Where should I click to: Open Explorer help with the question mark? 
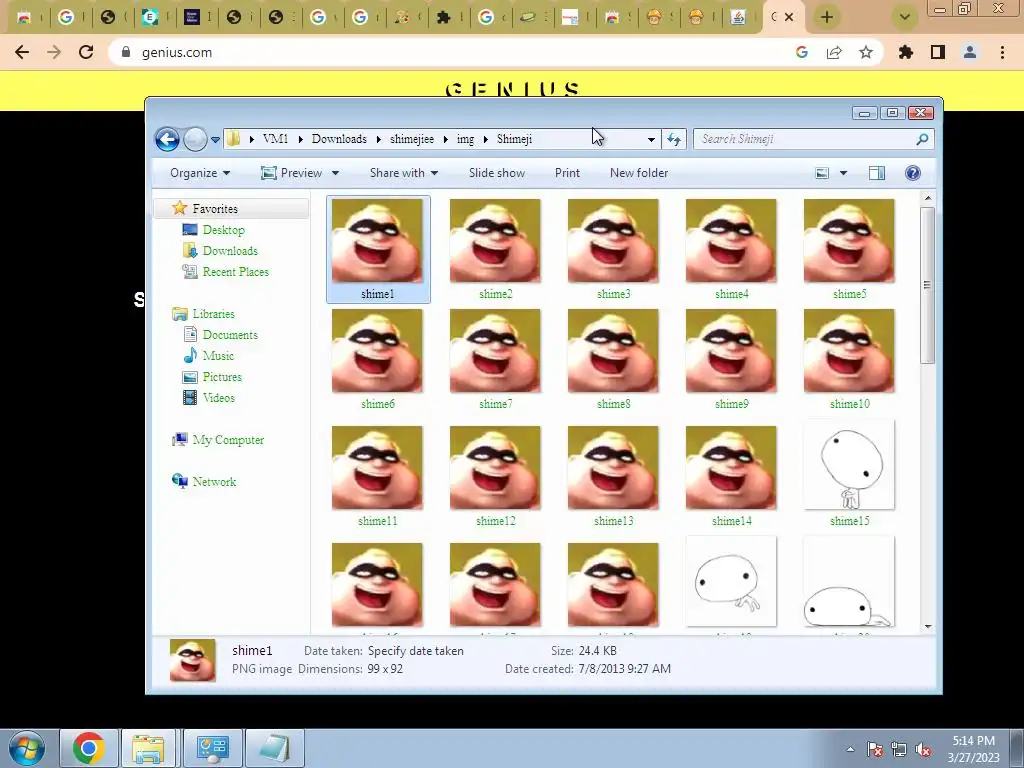[x=912, y=173]
